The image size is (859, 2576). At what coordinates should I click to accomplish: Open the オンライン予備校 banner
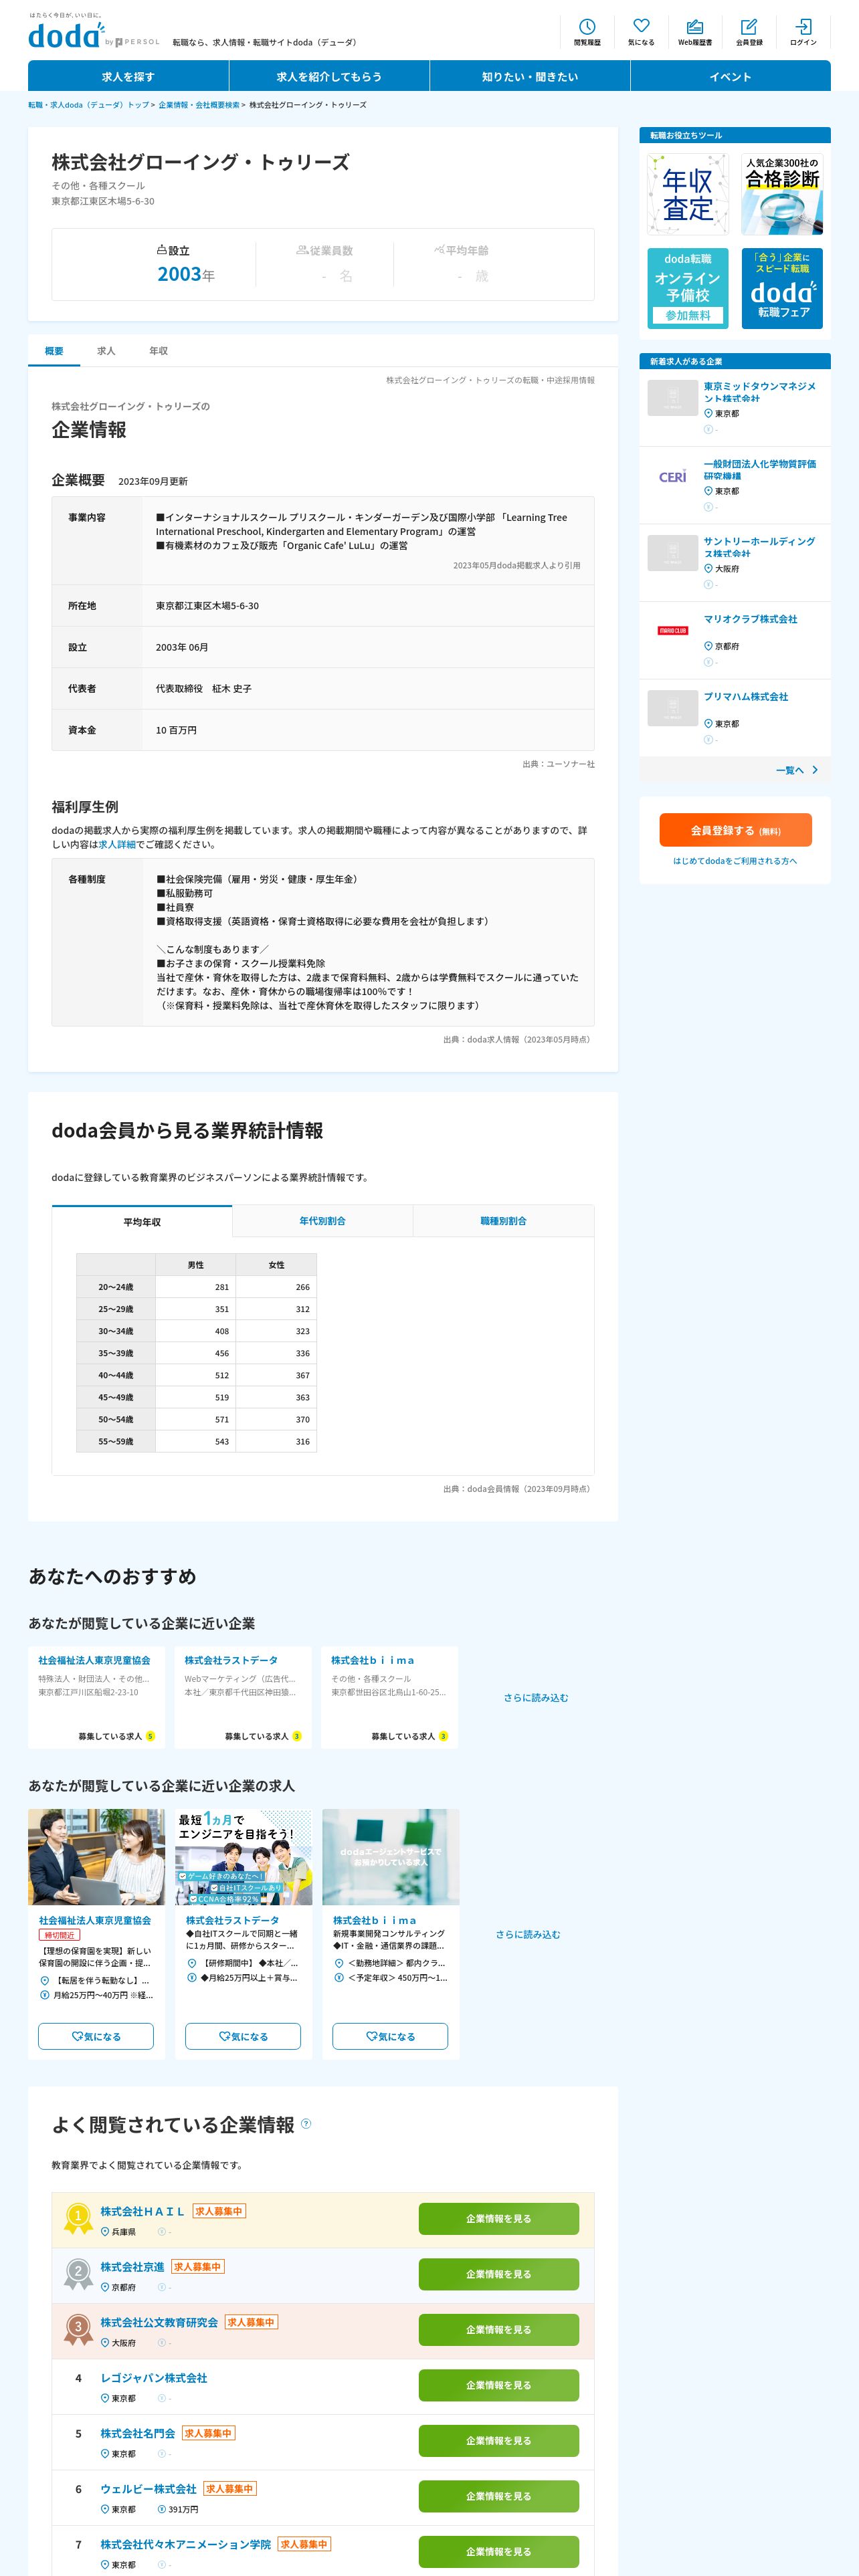point(688,288)
